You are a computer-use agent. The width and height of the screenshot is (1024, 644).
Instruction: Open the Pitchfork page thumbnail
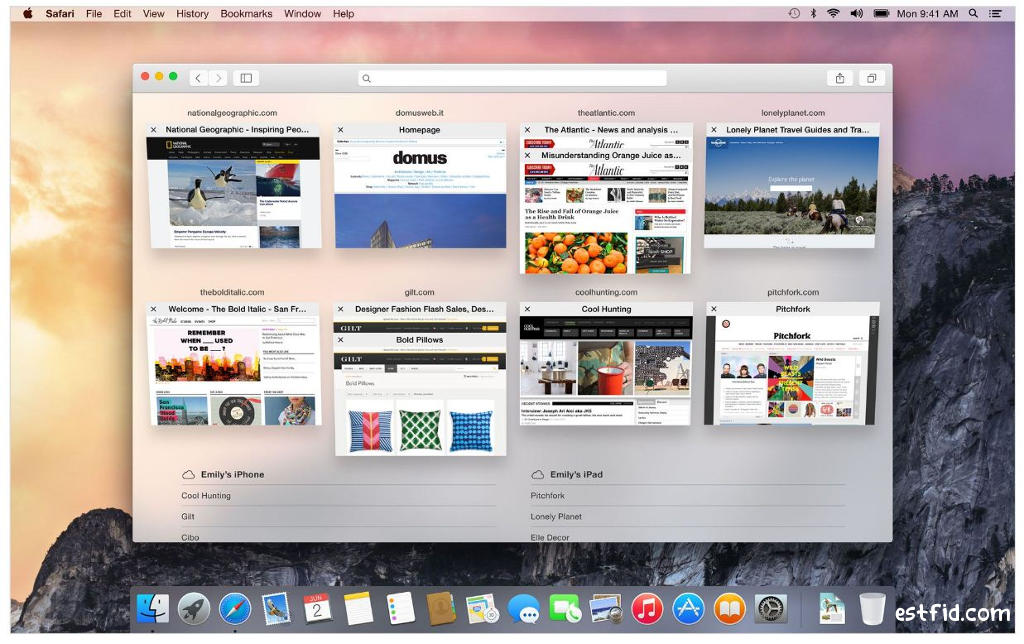[792, 371]
